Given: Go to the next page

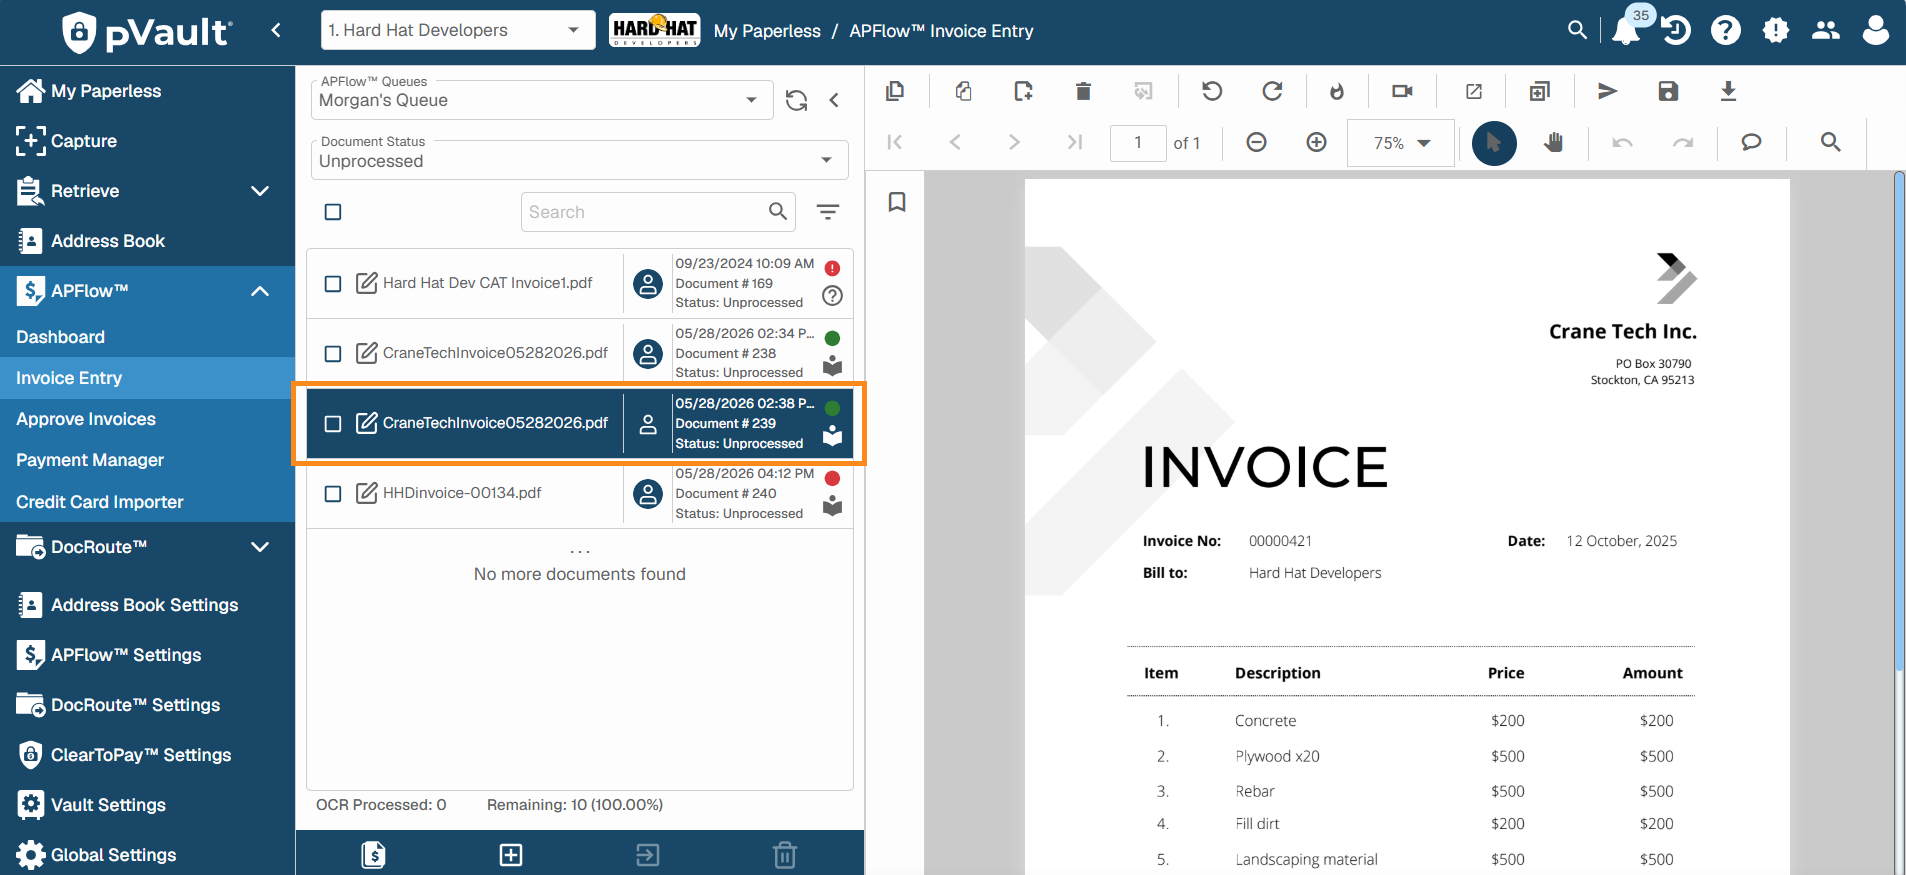Looking at the screenshot, I should coord(1014,142).
